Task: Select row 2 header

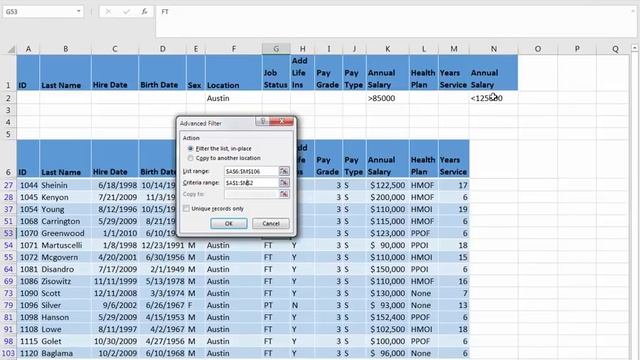Action: pos(8,98)
